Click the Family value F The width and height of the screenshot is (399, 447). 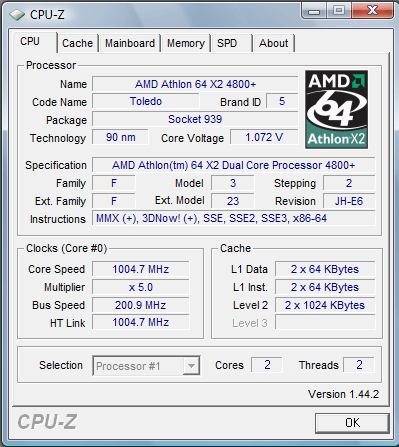[x=114, y=183]
